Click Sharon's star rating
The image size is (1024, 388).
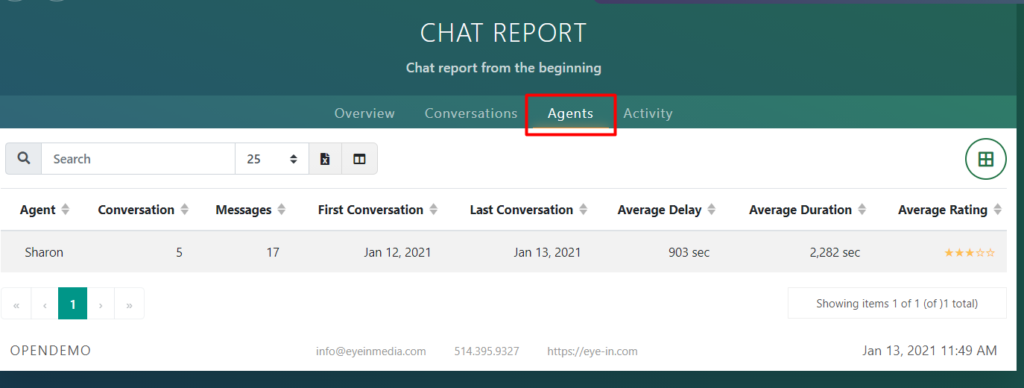(969, 252)
